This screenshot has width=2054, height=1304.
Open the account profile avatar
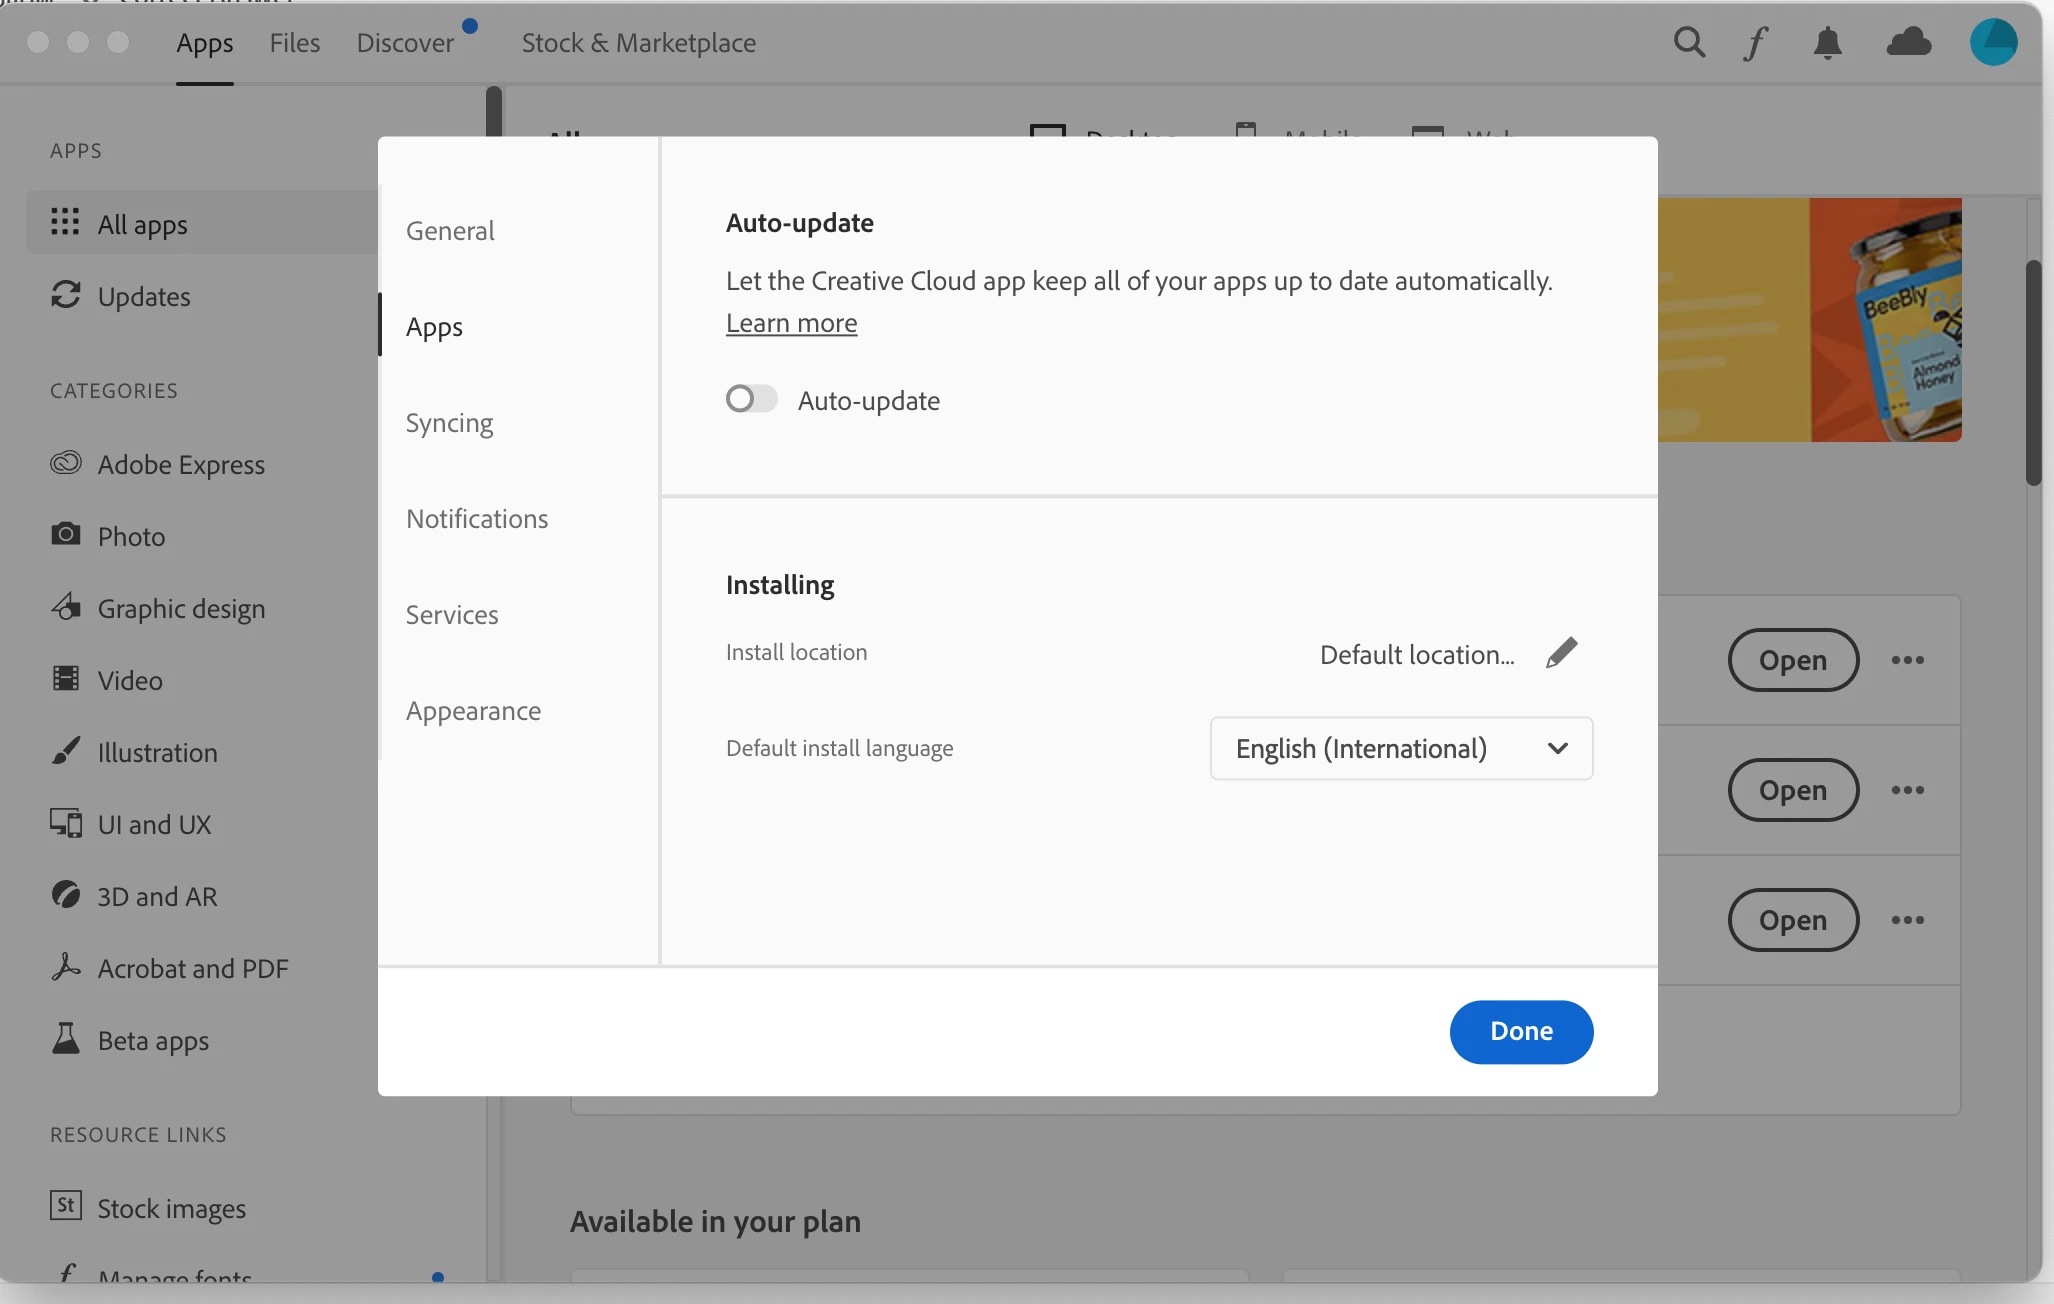1993,43
